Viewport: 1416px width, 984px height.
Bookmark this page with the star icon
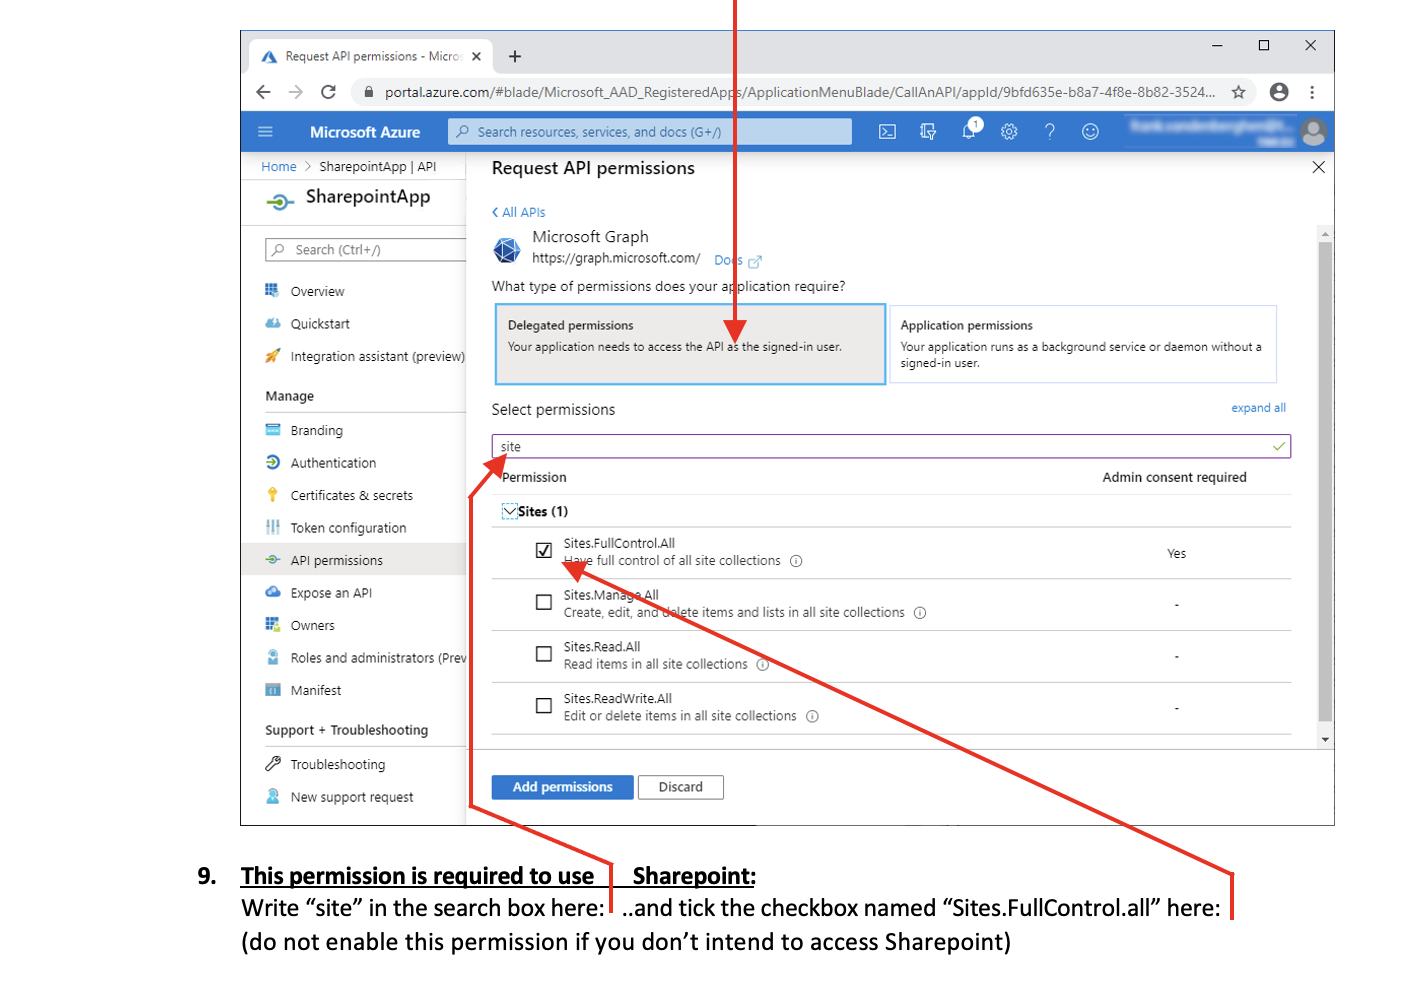(1238, 92)
